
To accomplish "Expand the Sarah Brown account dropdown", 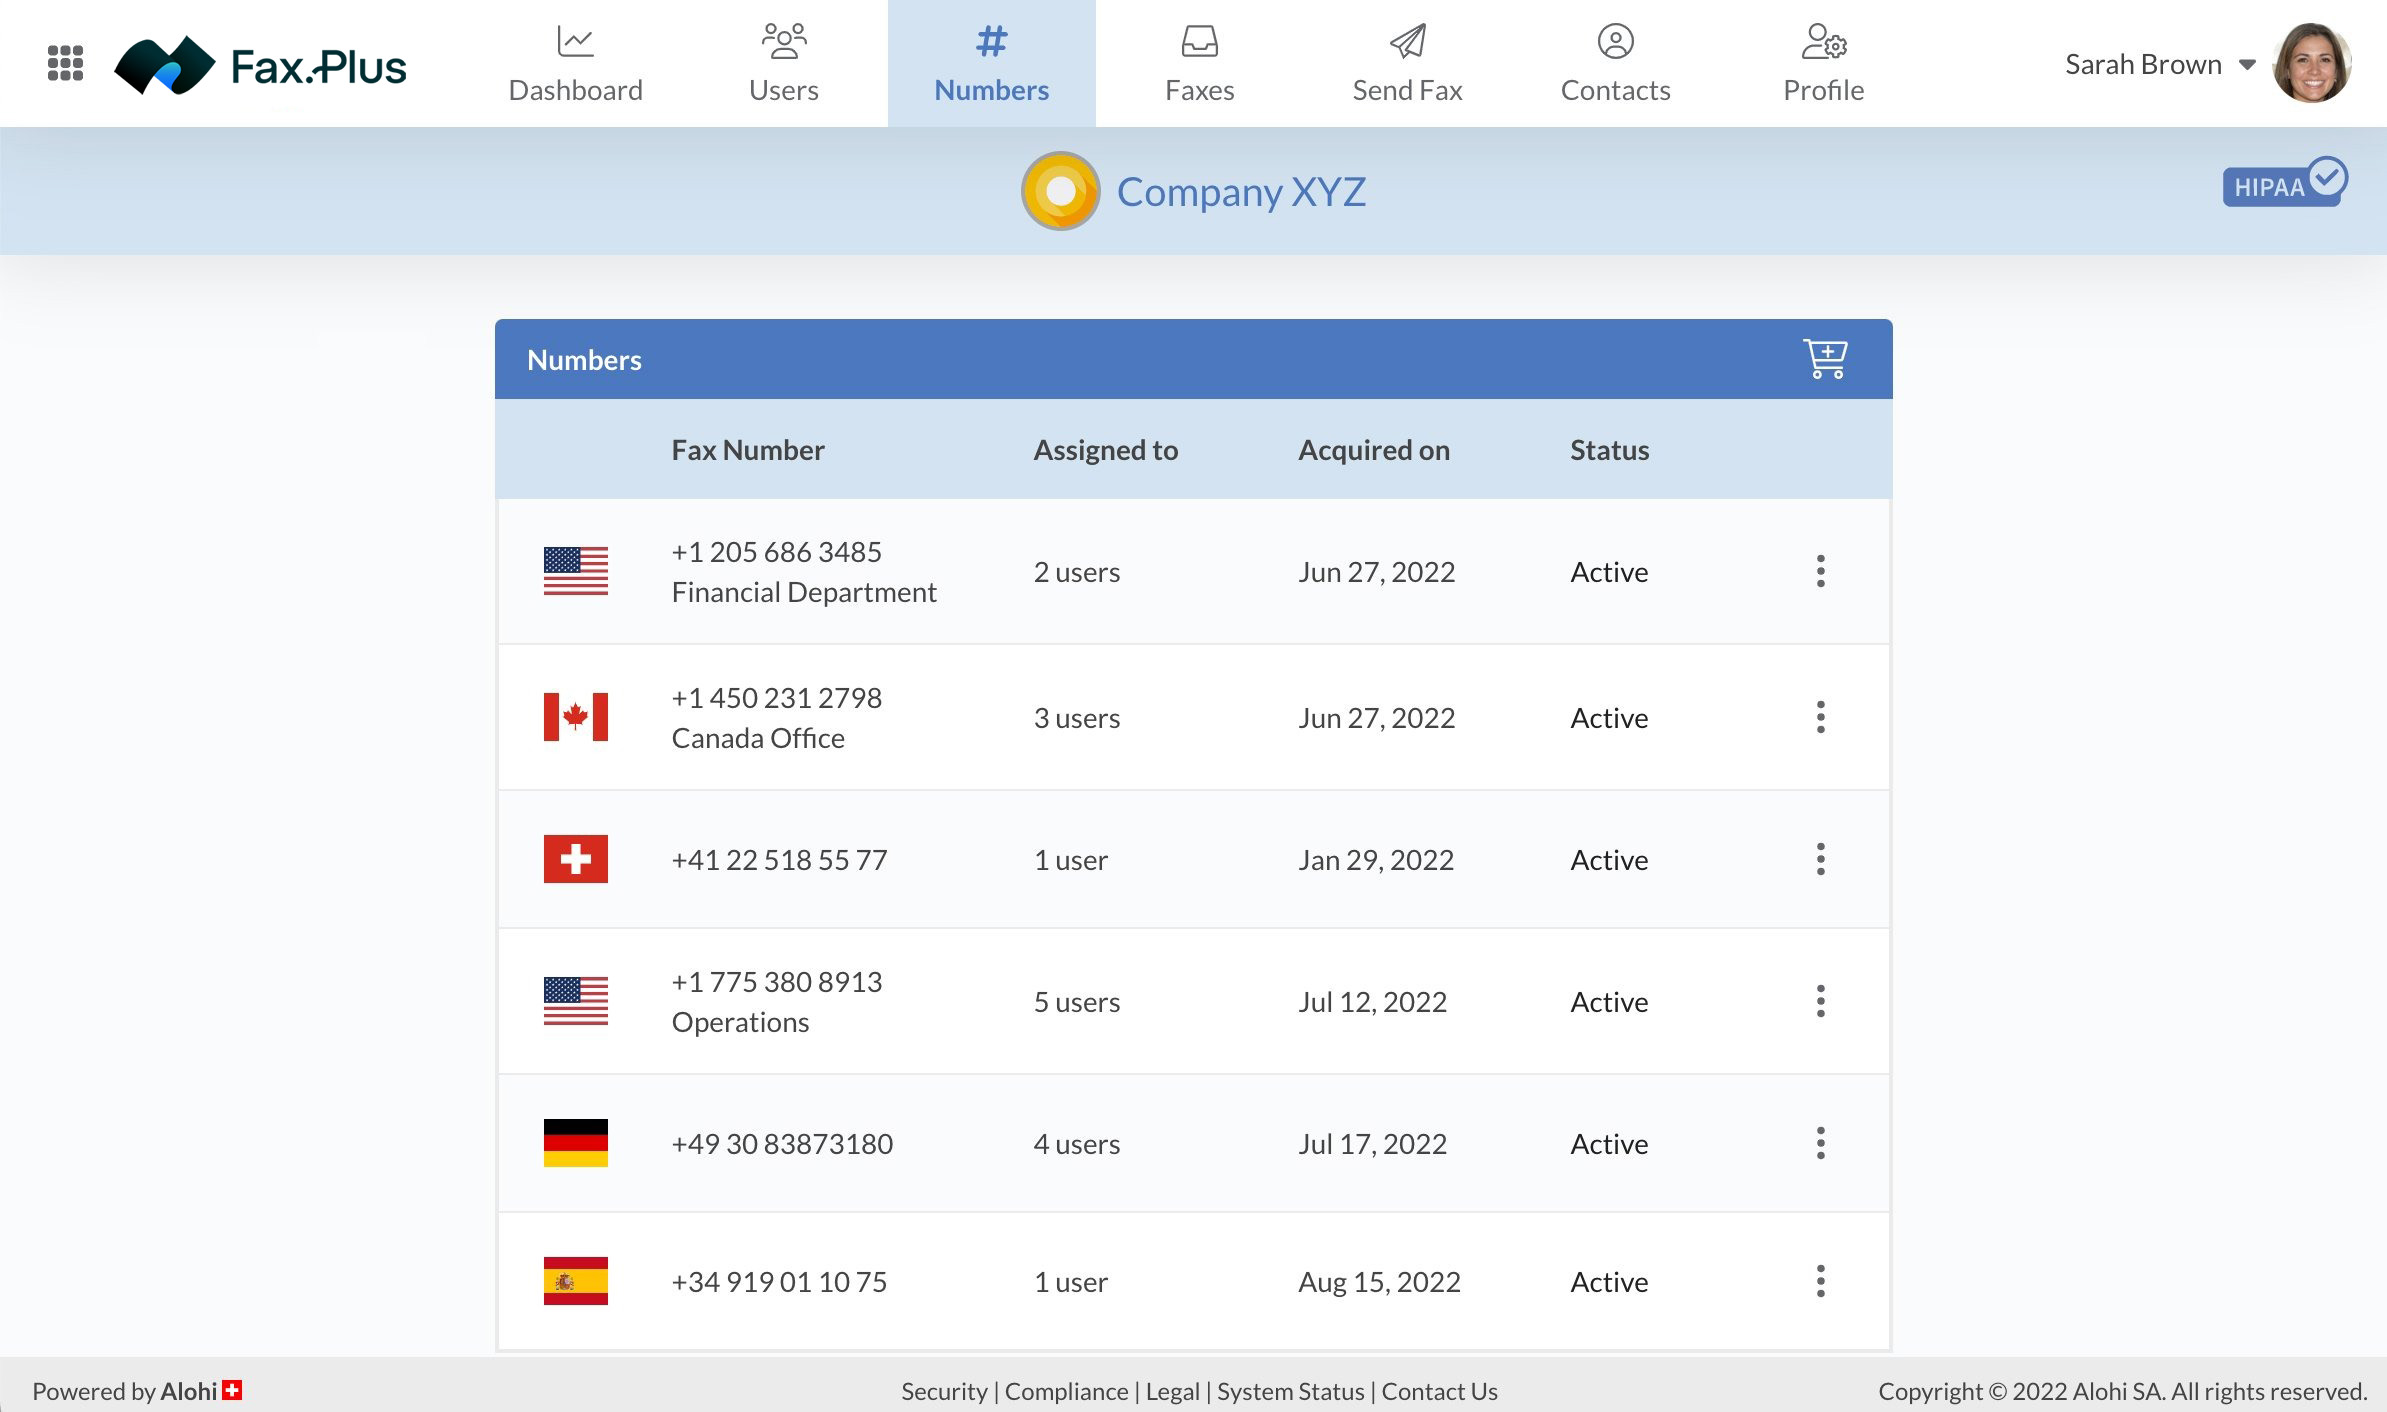I will [2245, 63].
